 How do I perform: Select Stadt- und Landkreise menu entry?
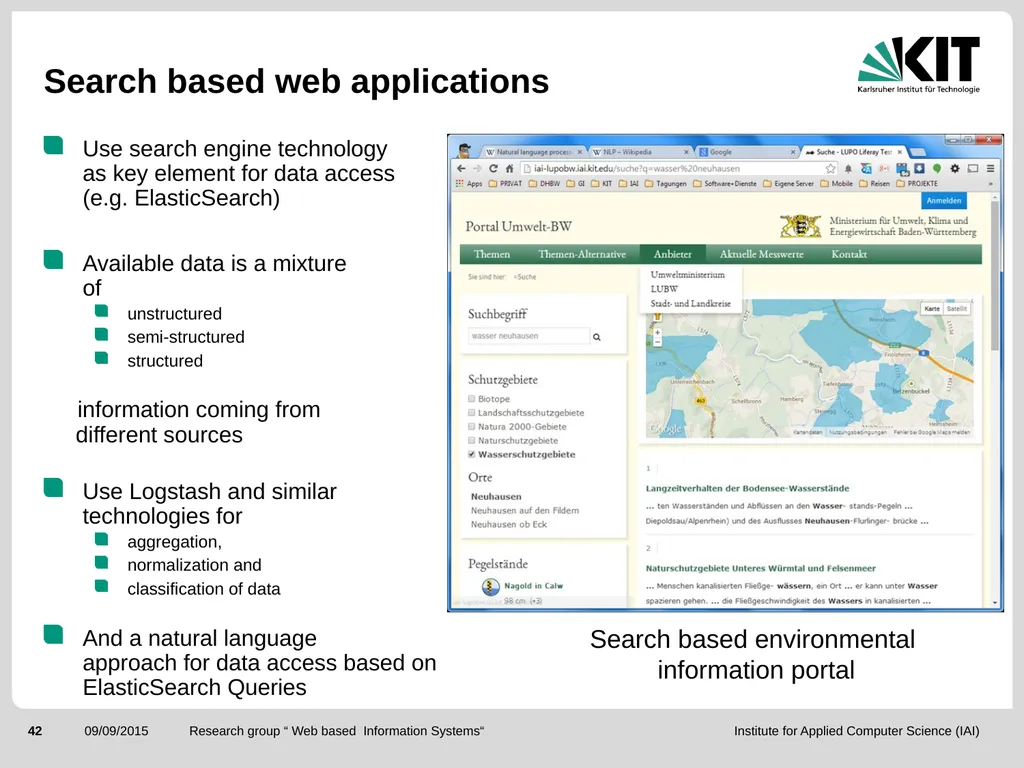pos(690,304)
